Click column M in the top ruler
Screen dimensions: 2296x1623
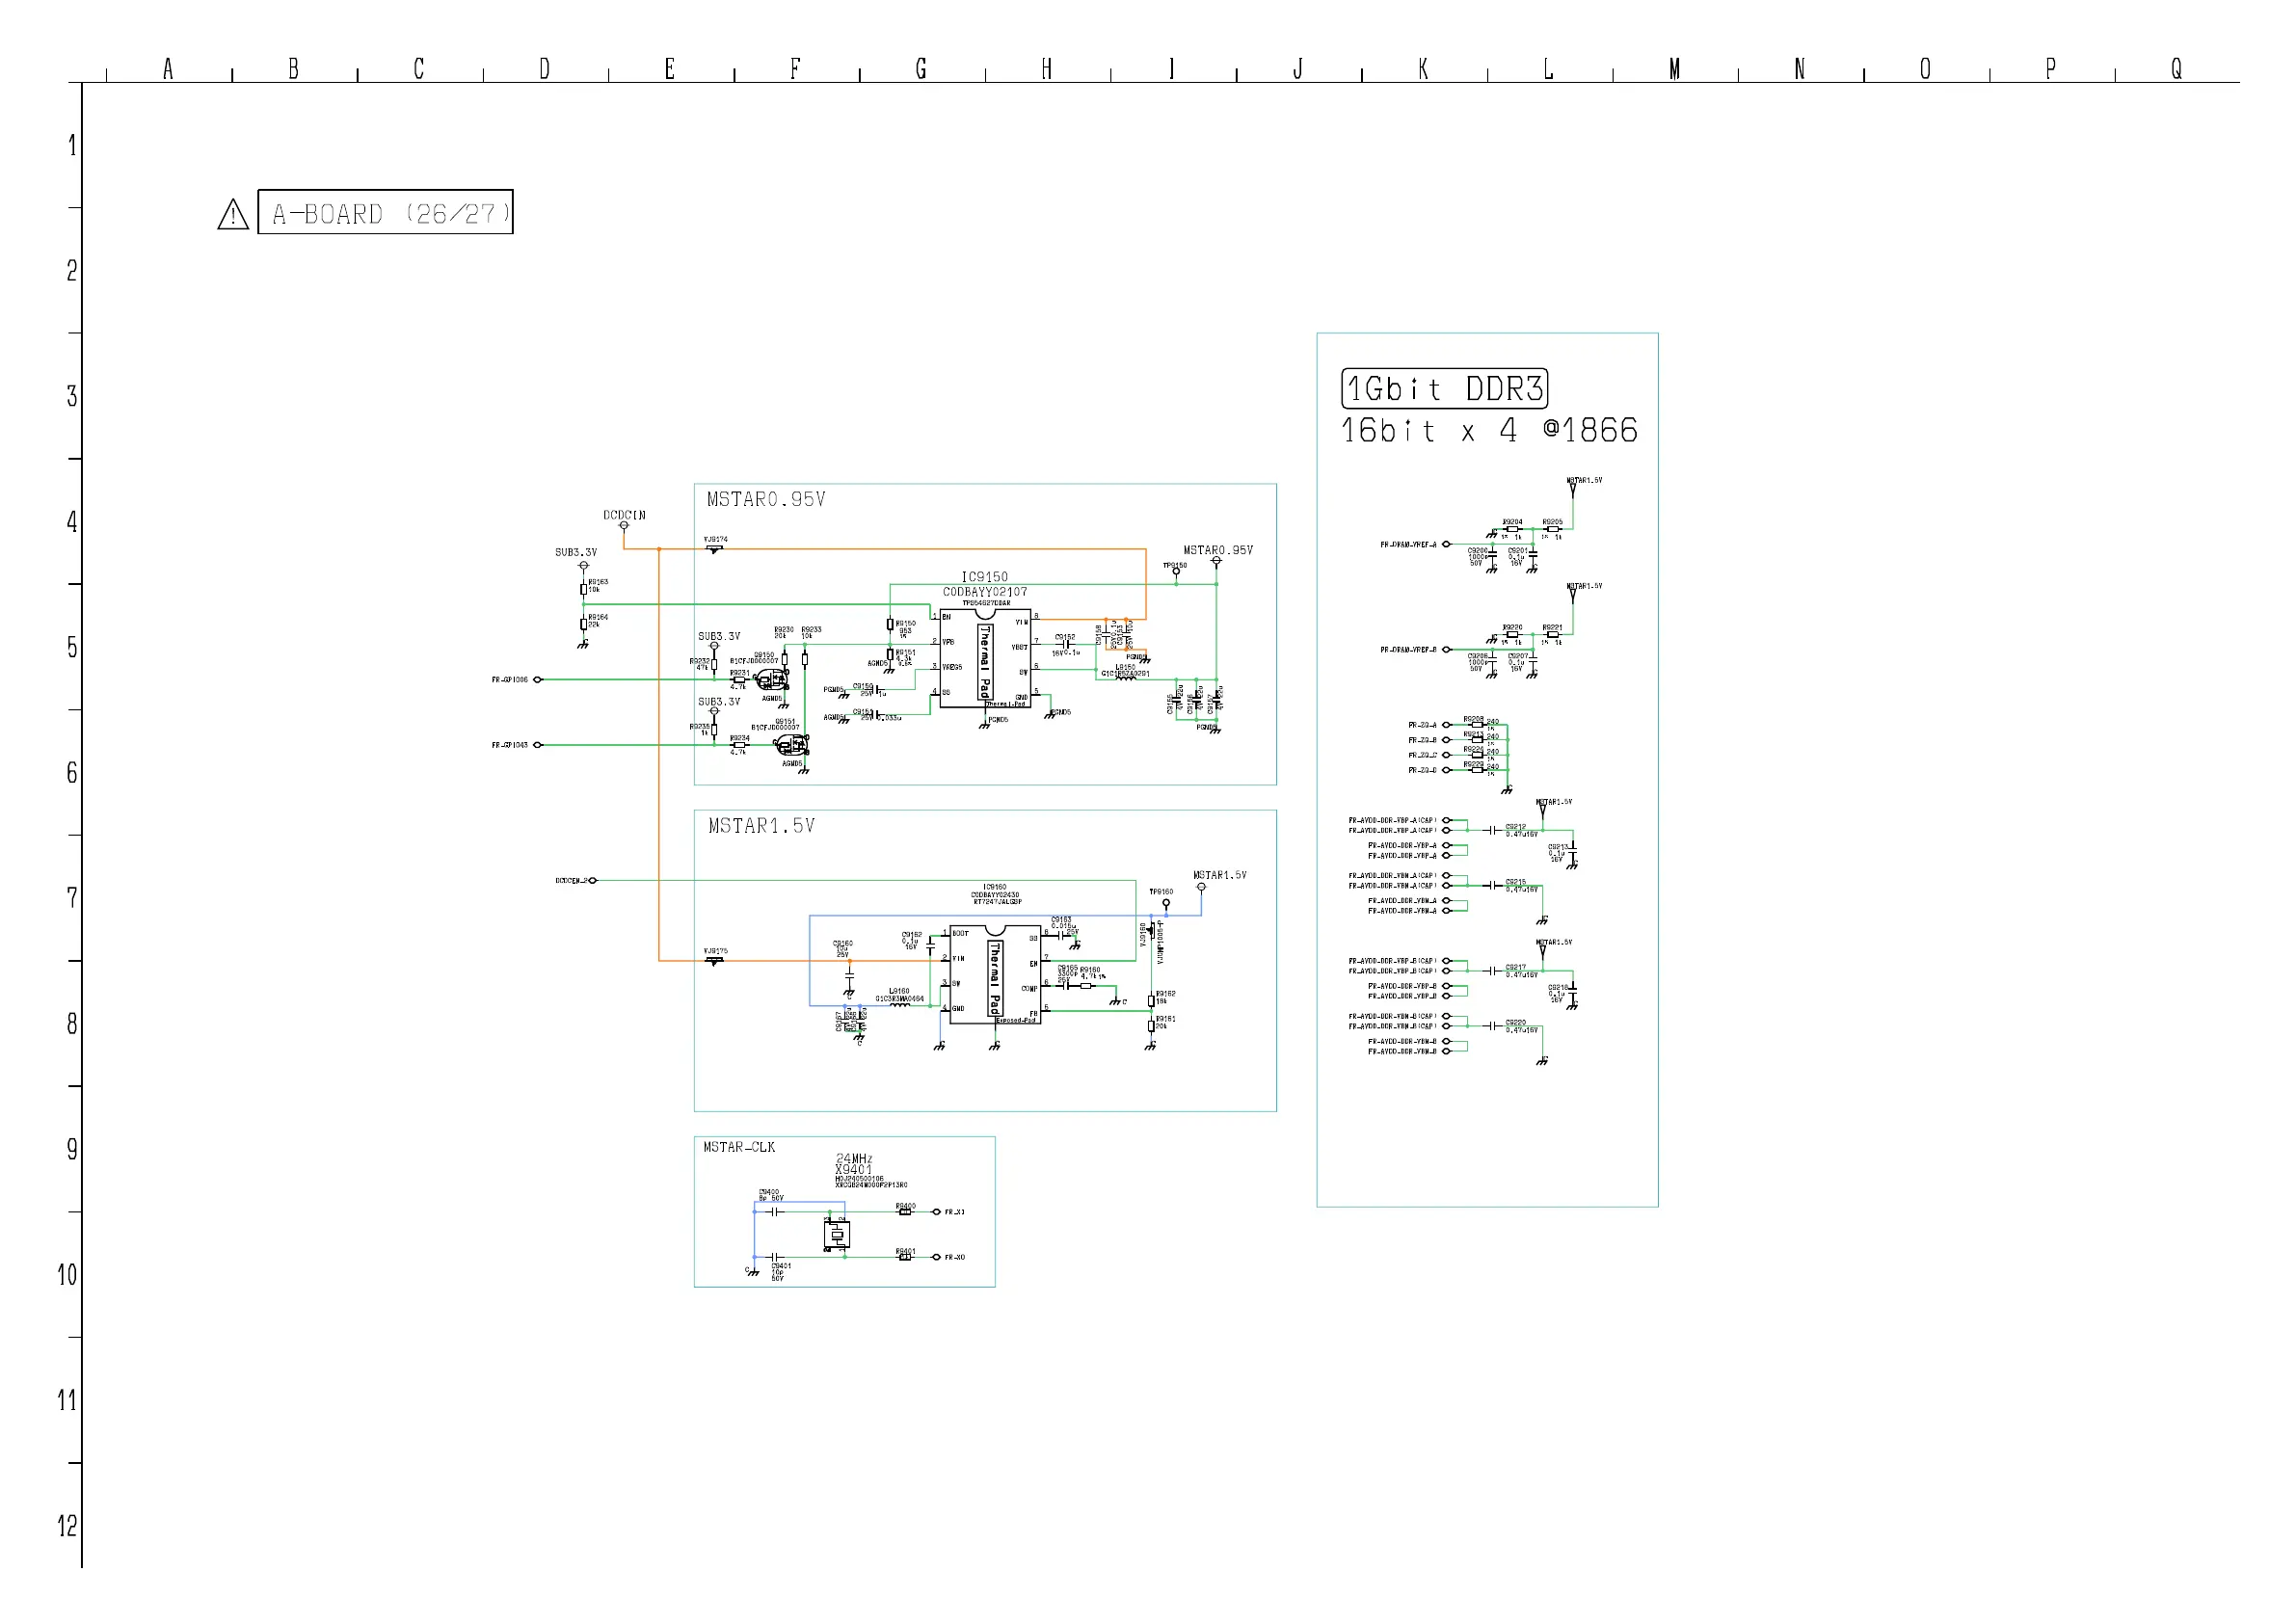1674,69
